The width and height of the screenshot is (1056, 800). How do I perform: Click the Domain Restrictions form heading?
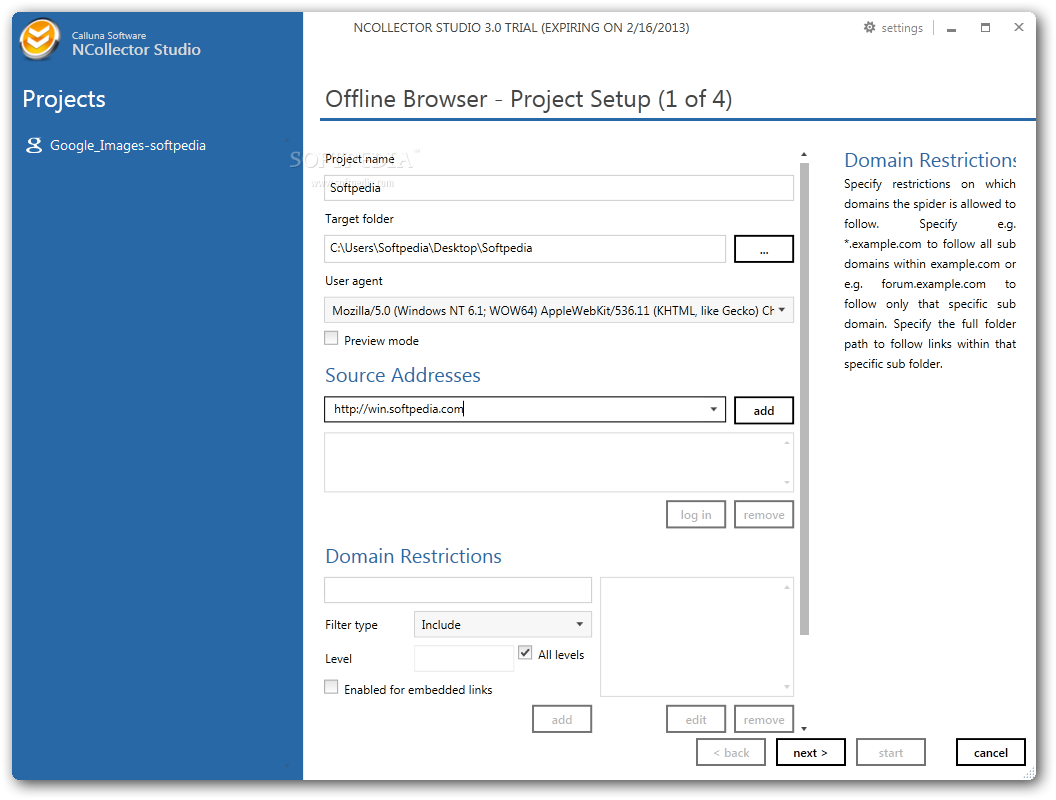click(414, 556)
